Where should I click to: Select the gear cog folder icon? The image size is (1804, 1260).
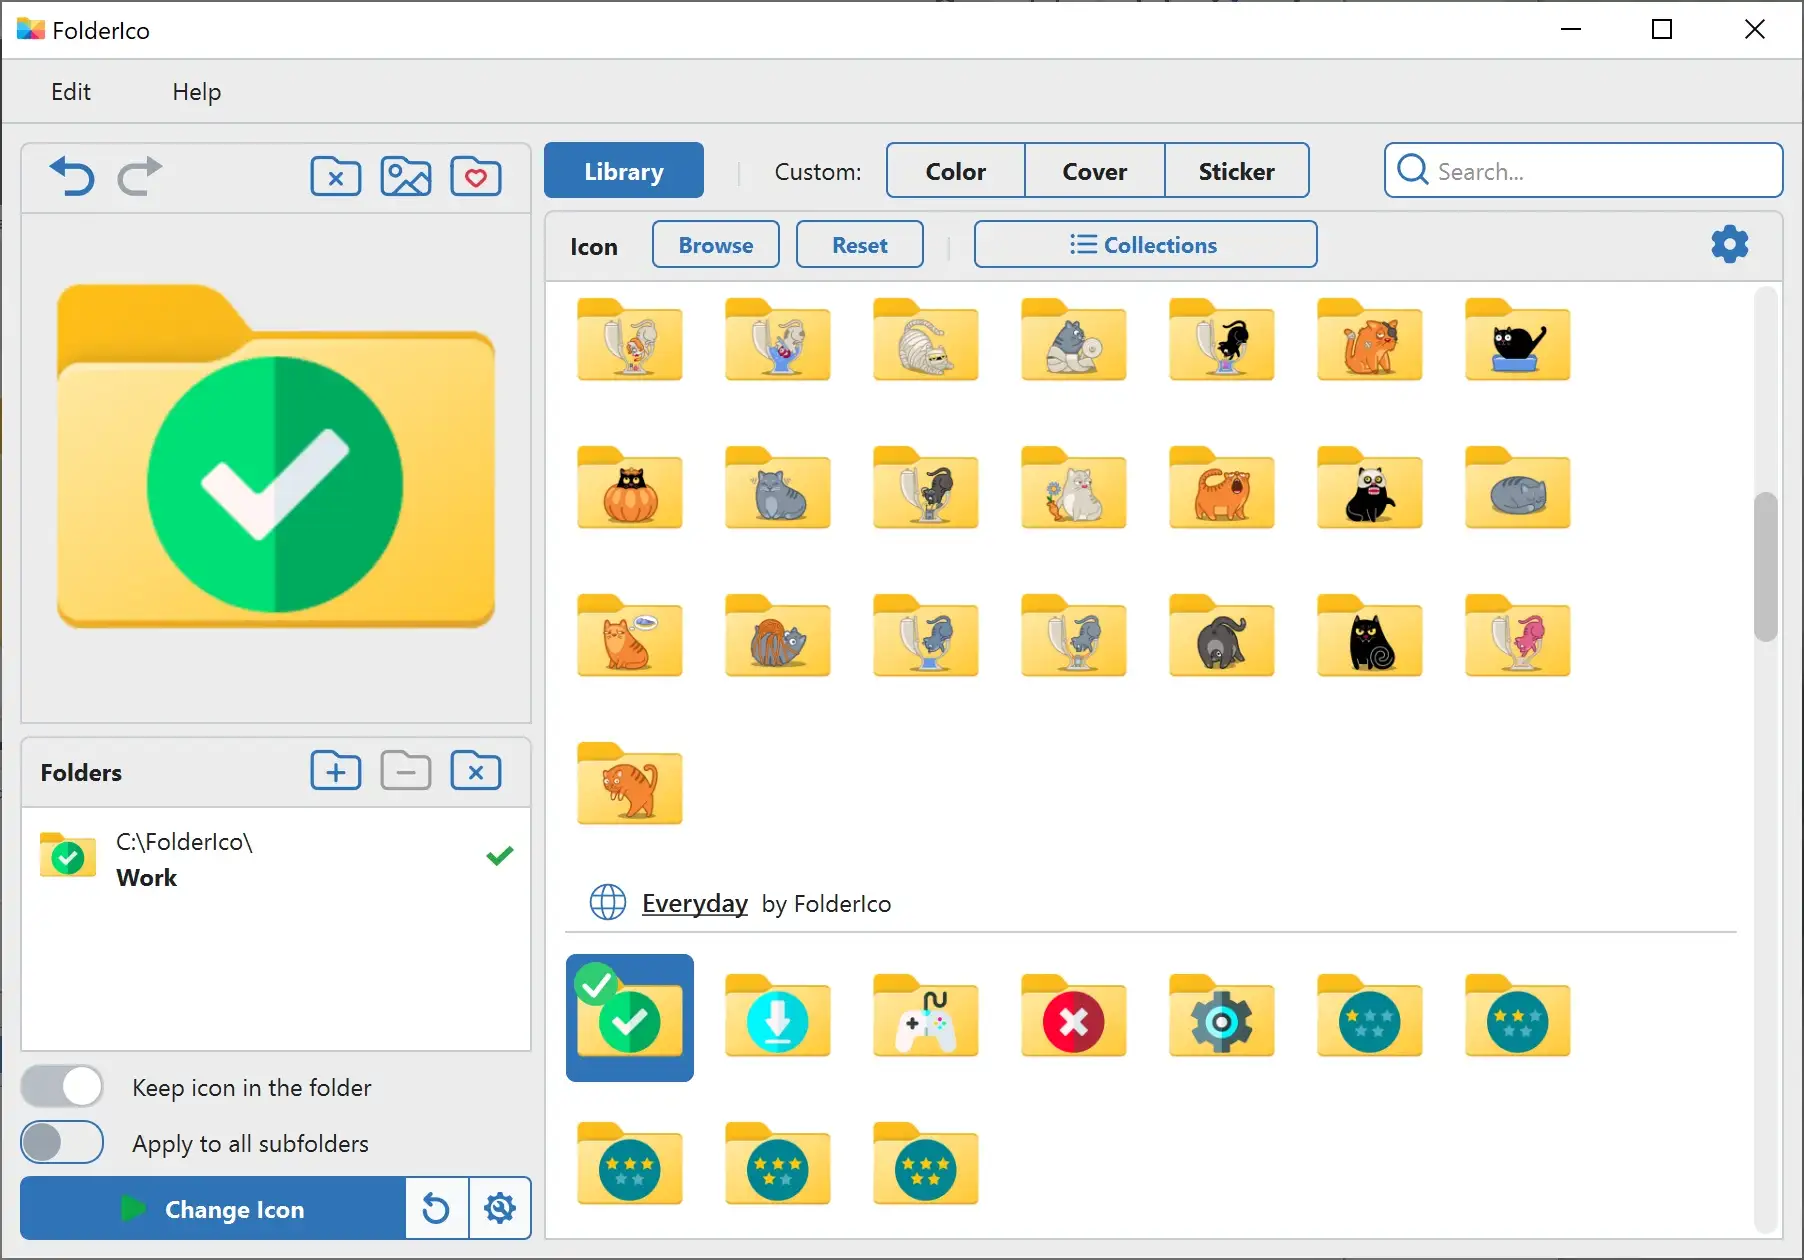(1222, 1016)
